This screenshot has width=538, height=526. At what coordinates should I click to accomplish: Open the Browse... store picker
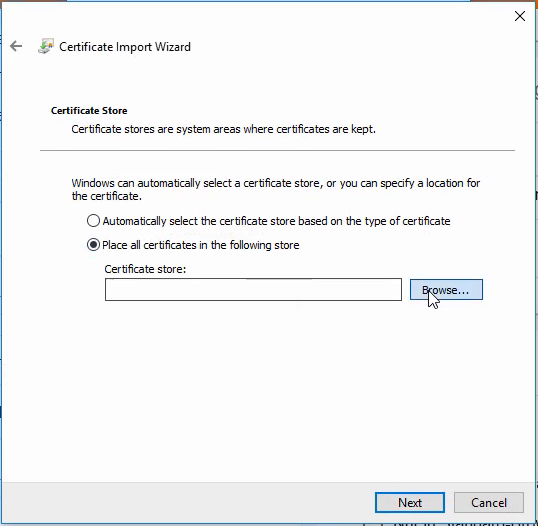pos(446,290)
